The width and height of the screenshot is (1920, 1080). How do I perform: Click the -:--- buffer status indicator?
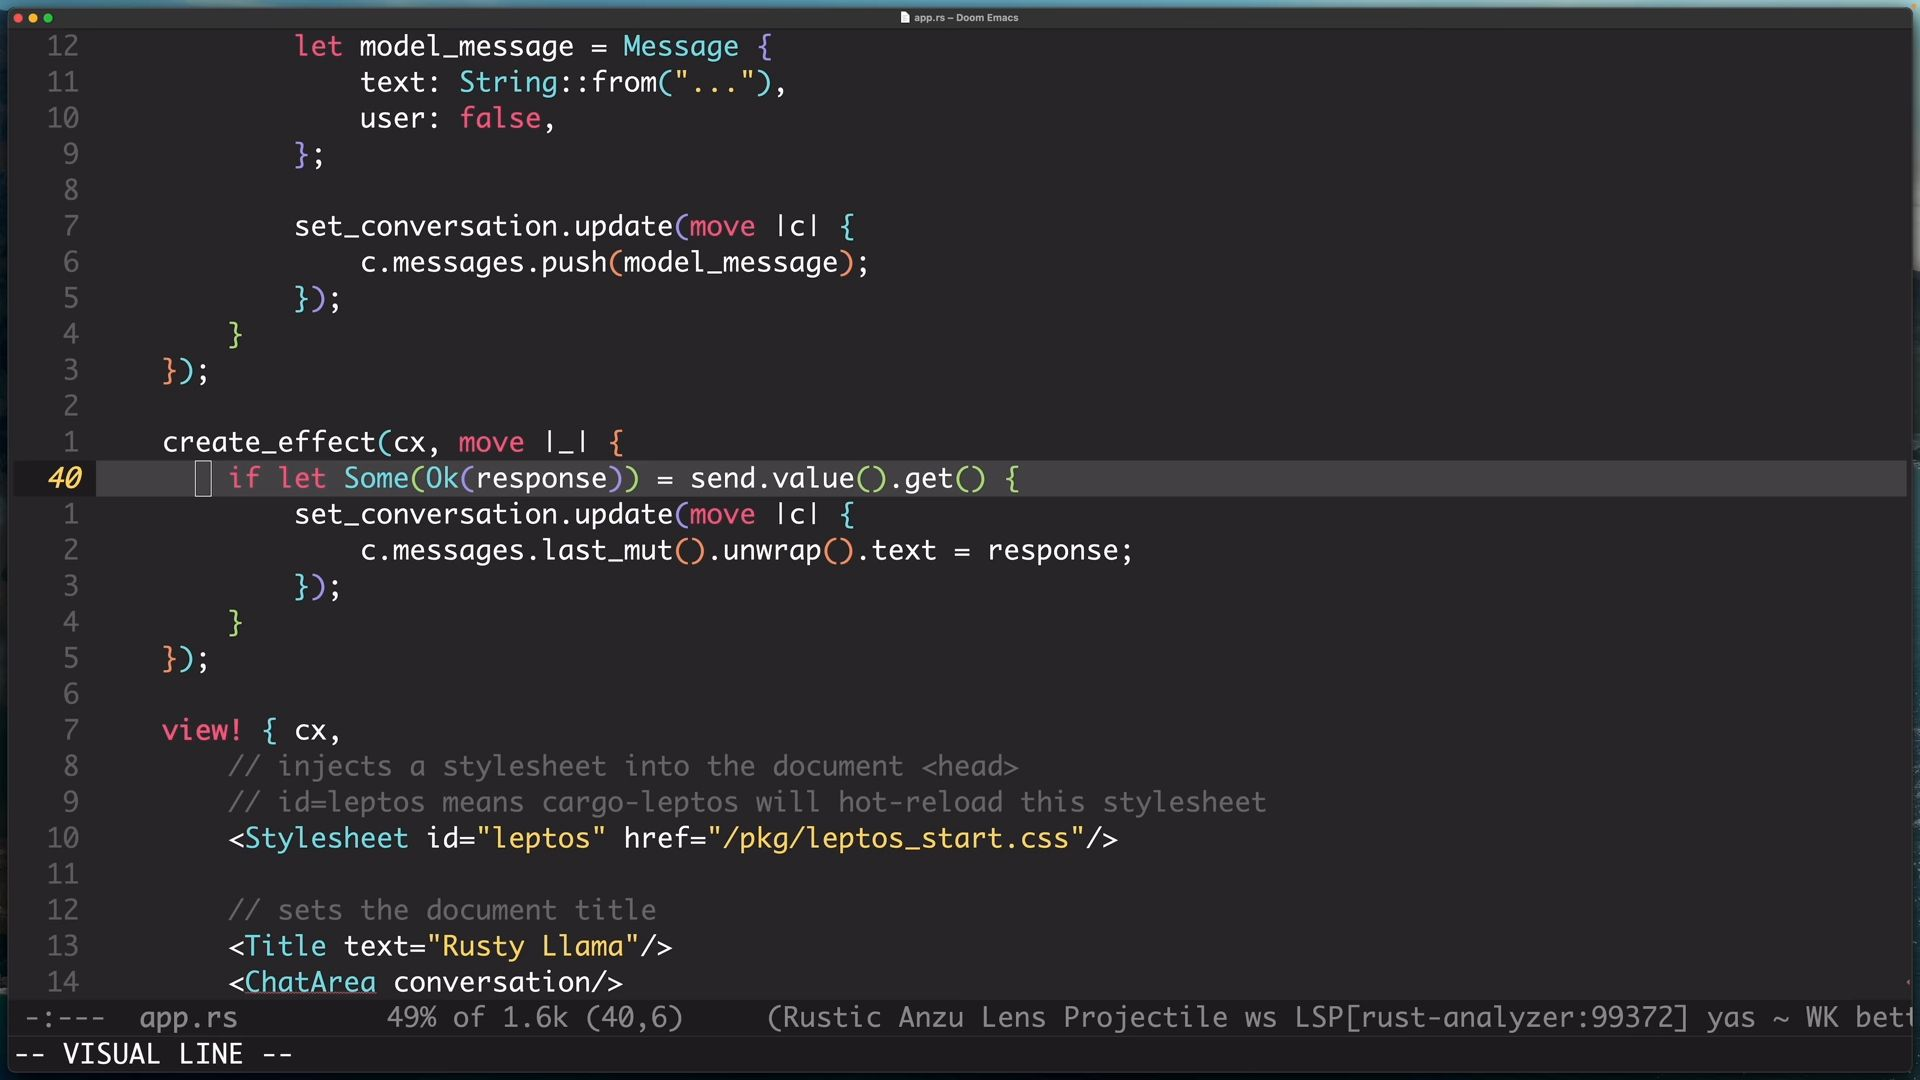(x=64, y=1018)
